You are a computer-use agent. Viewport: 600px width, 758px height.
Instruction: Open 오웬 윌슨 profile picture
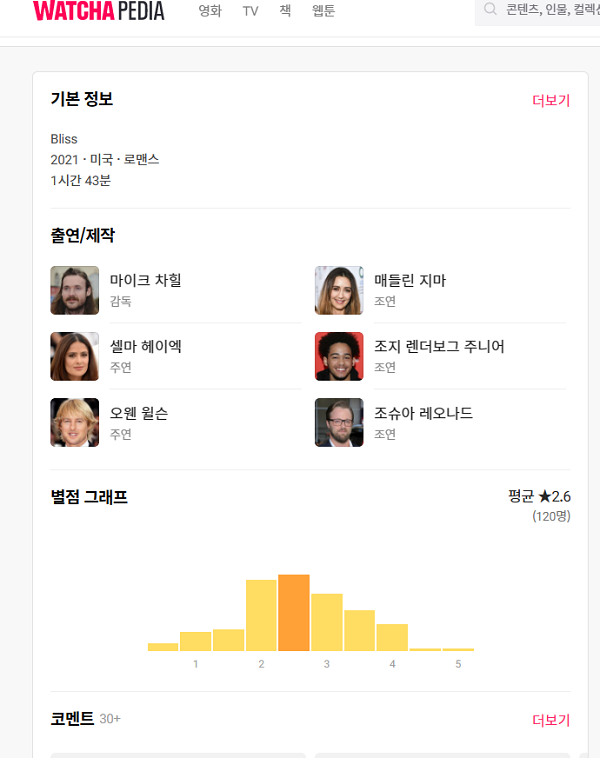coord(74,423)
